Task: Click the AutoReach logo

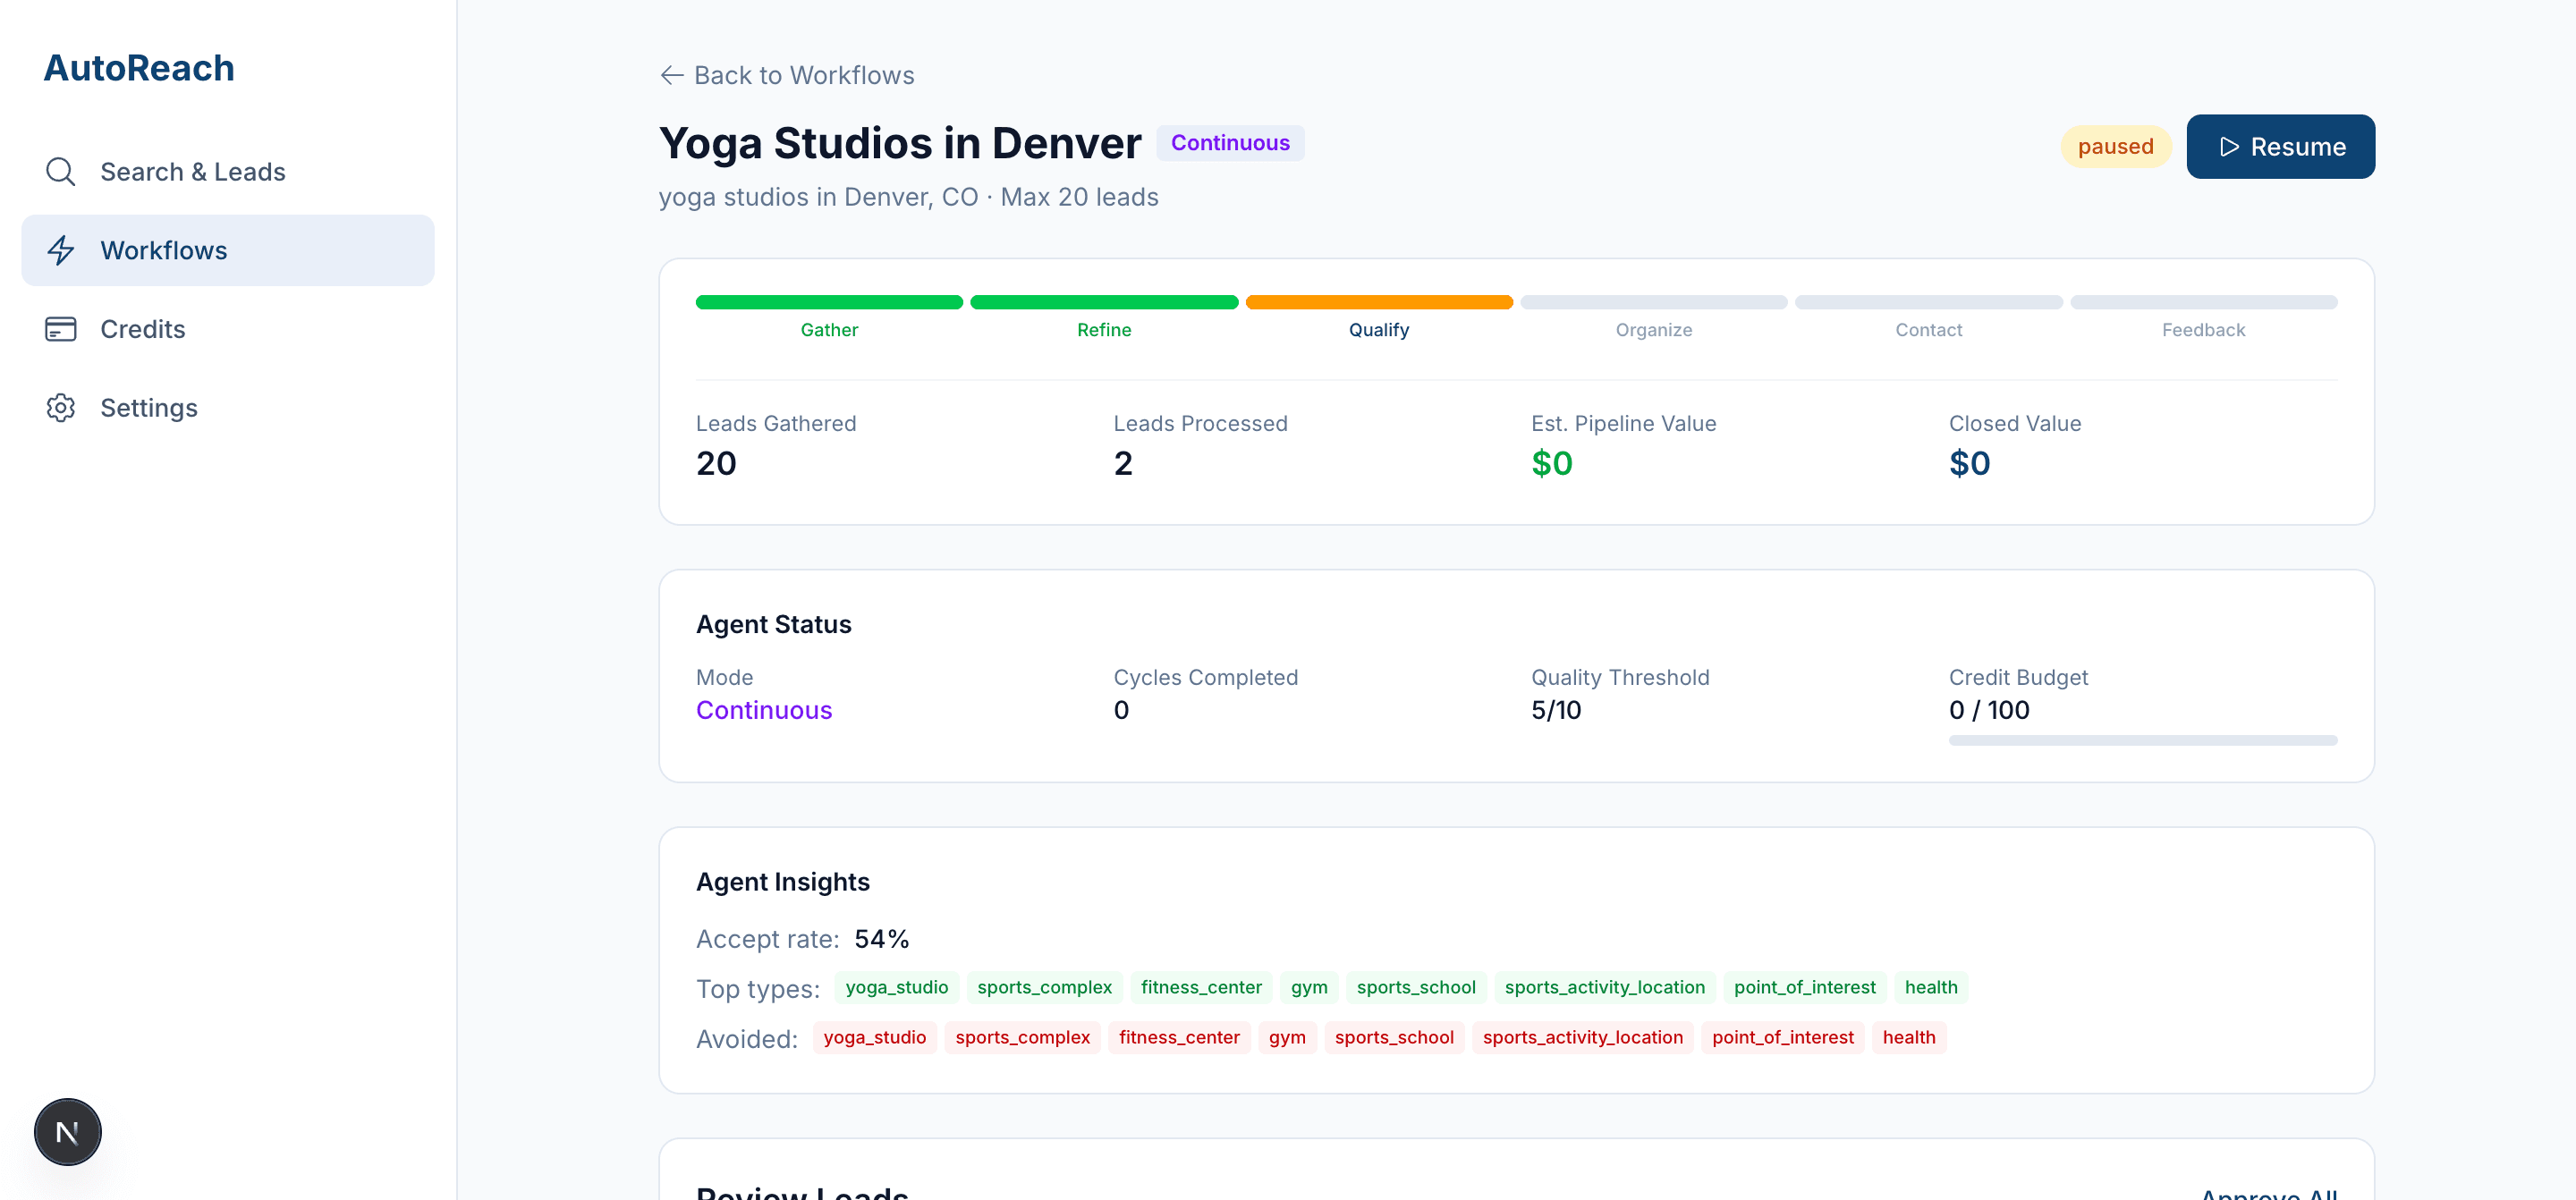Action: click(139, 67)
